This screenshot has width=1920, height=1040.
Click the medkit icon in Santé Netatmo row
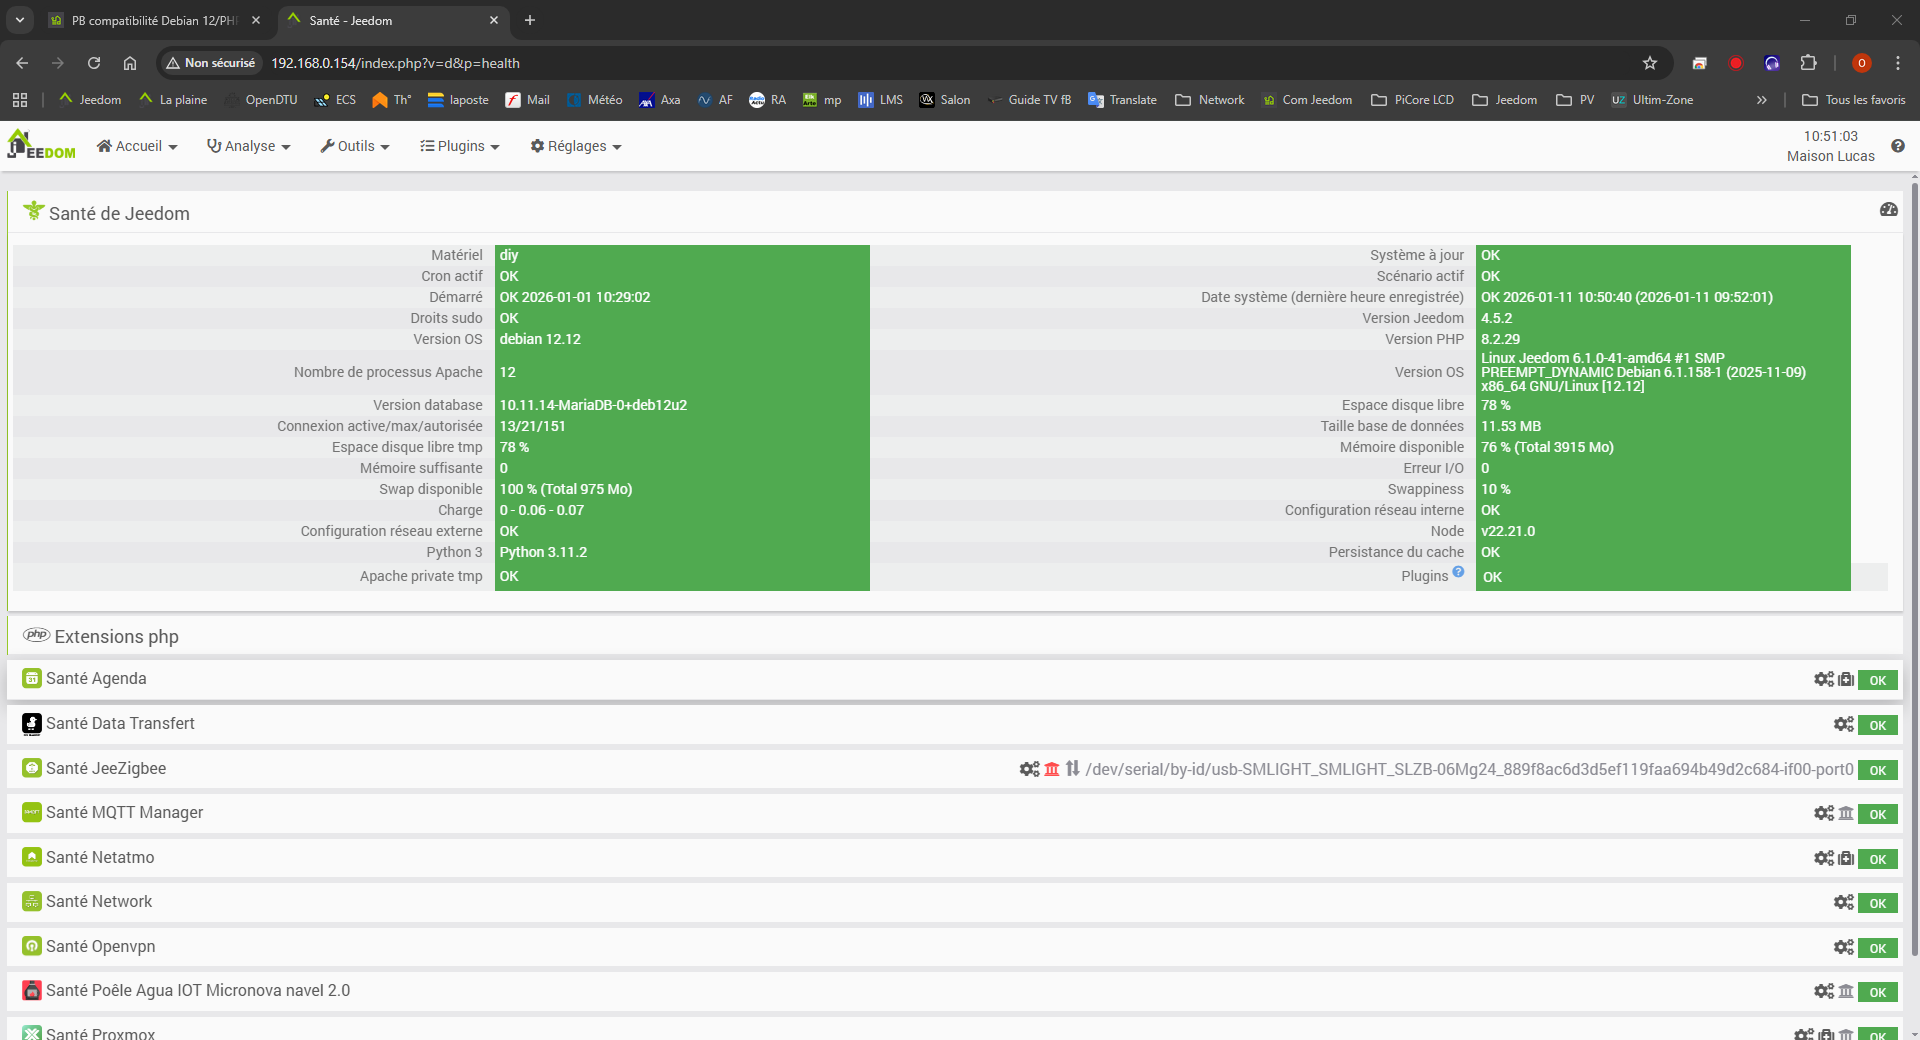click(1846, 858)
